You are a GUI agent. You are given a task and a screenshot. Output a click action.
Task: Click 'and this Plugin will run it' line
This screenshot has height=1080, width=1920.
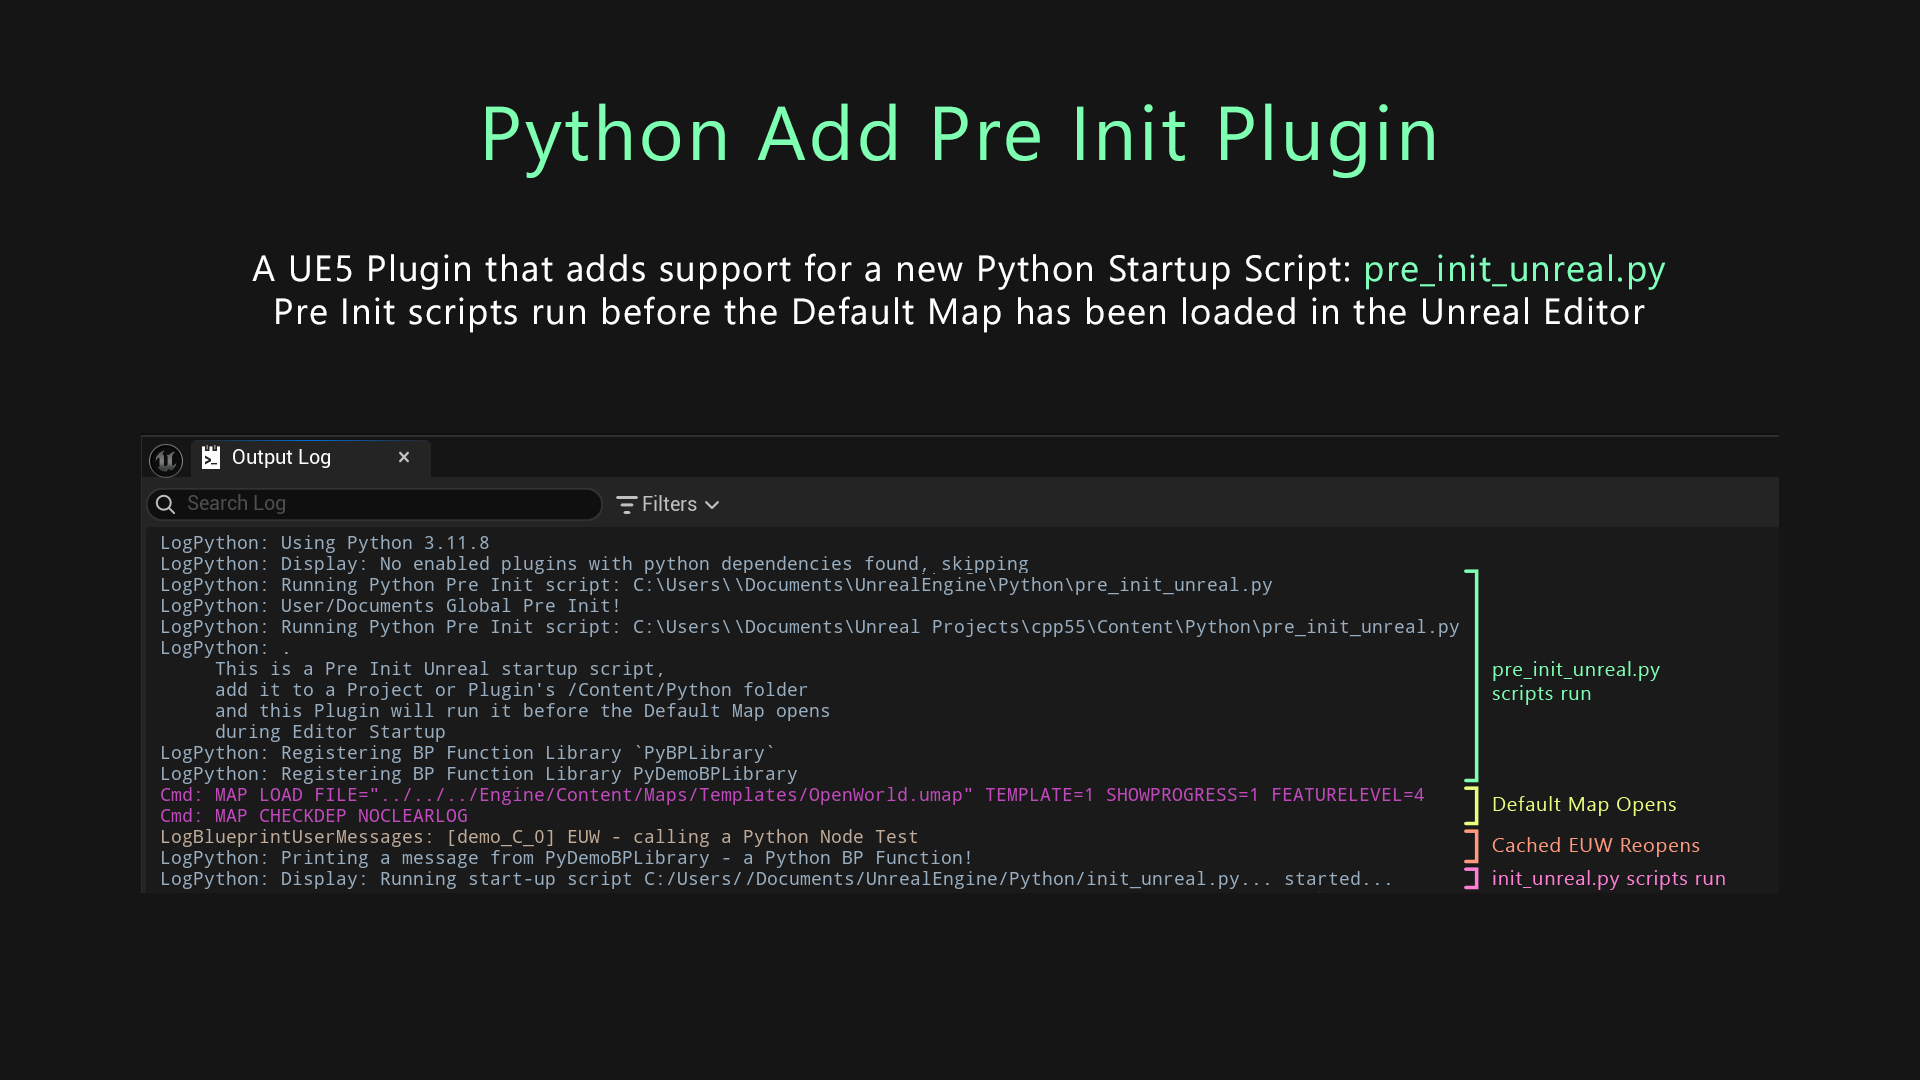coord(522,710)
